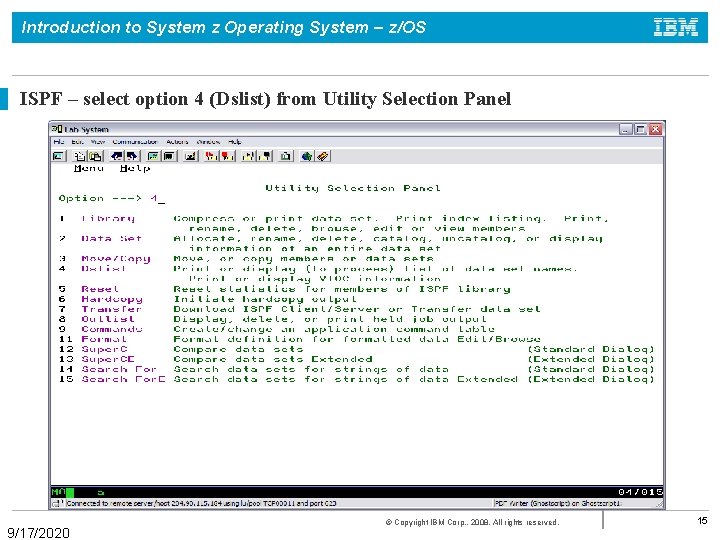The height and width of the screenshot is (540, 720).
Task: Select the SuperC utility option
Action: pos(104,349)
